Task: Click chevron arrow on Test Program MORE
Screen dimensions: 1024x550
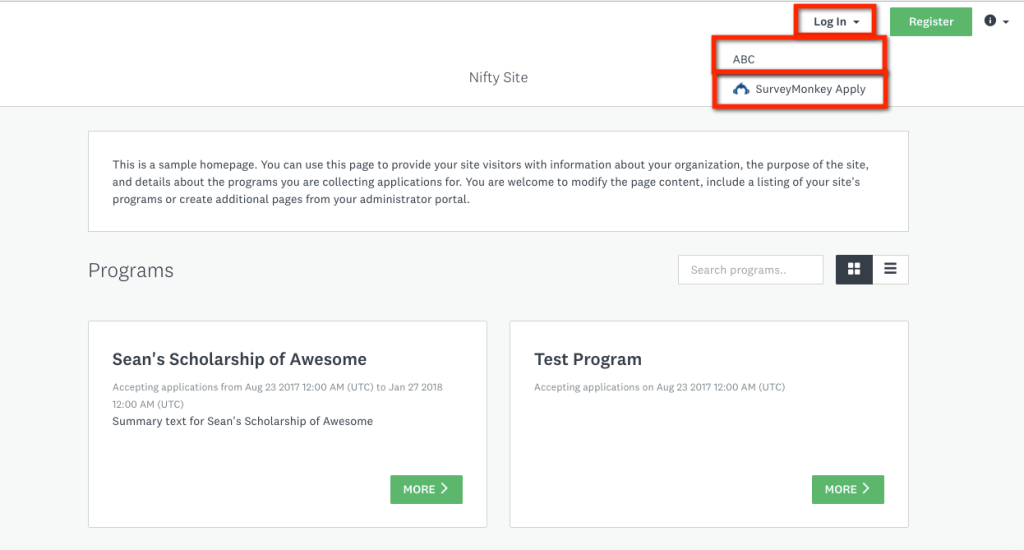Action: (x=866, y=489)
